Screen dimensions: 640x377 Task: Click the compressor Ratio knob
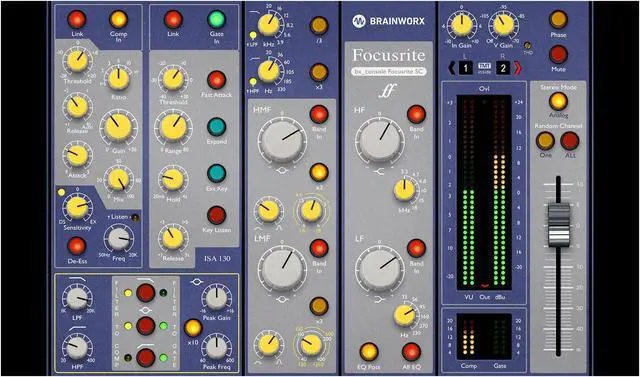pyautogui.click(x=119, y=79)
